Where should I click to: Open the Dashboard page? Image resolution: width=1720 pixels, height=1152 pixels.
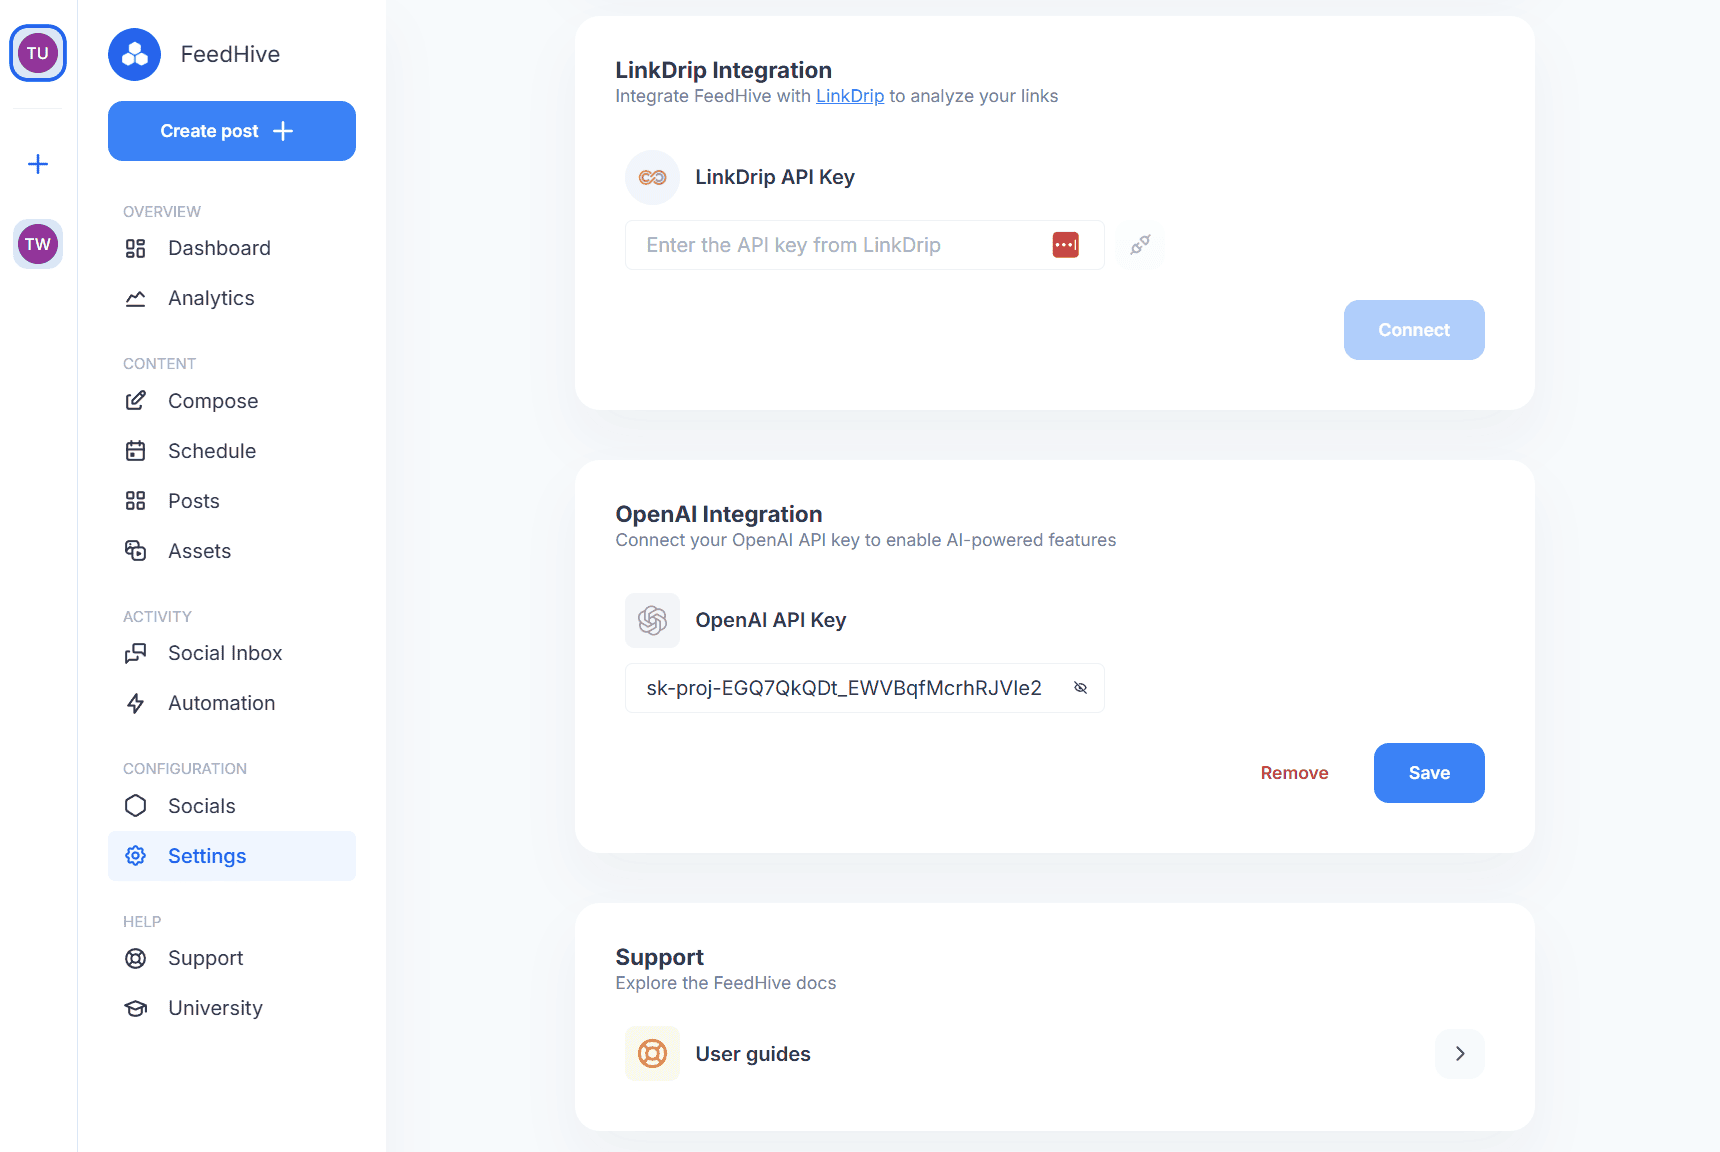(232, 248)
